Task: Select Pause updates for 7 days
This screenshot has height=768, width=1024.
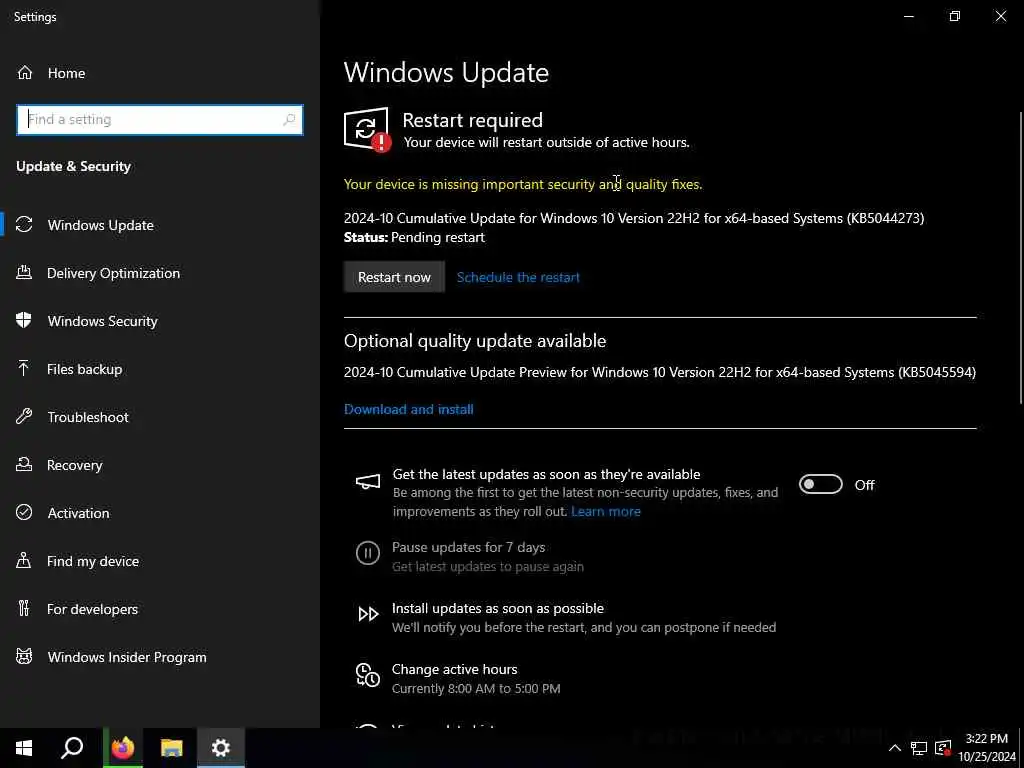Action: (x=468, y=547)
